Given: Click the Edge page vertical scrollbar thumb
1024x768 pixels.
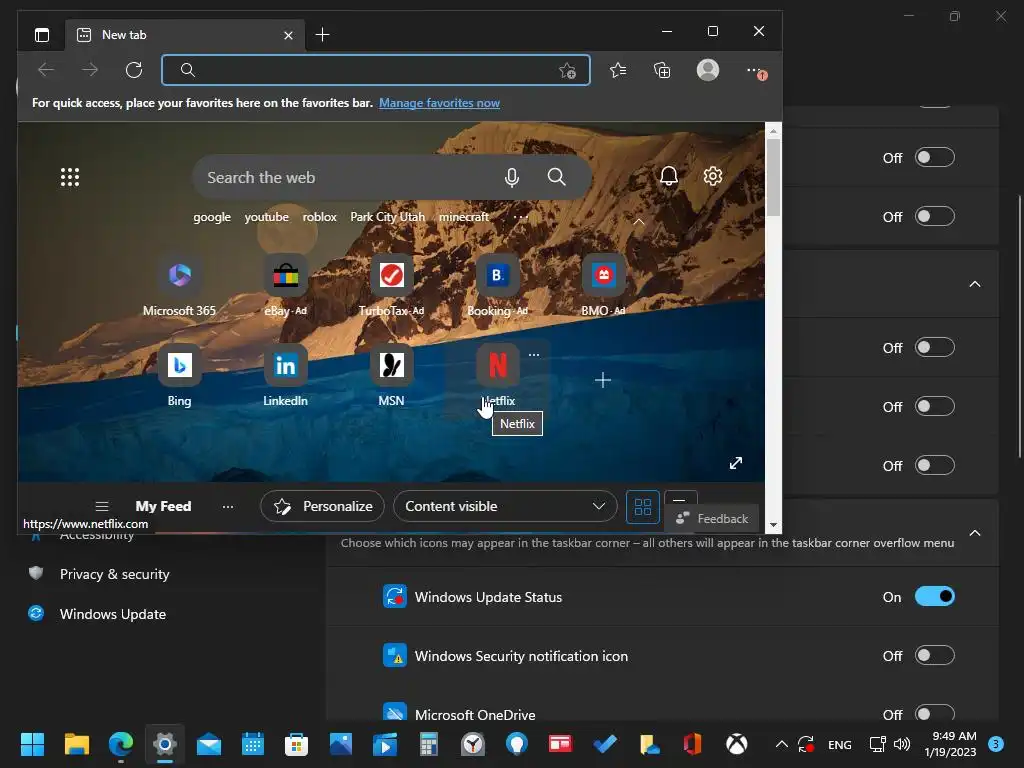Looking at the screenshot, I should [x=773, y=177].
